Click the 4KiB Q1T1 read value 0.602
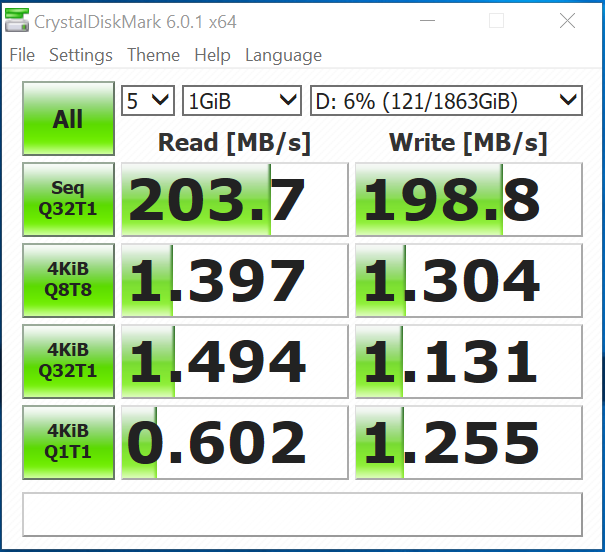Image resolution: width=605 pixels, height=552 pixels. tap(235, 442)
